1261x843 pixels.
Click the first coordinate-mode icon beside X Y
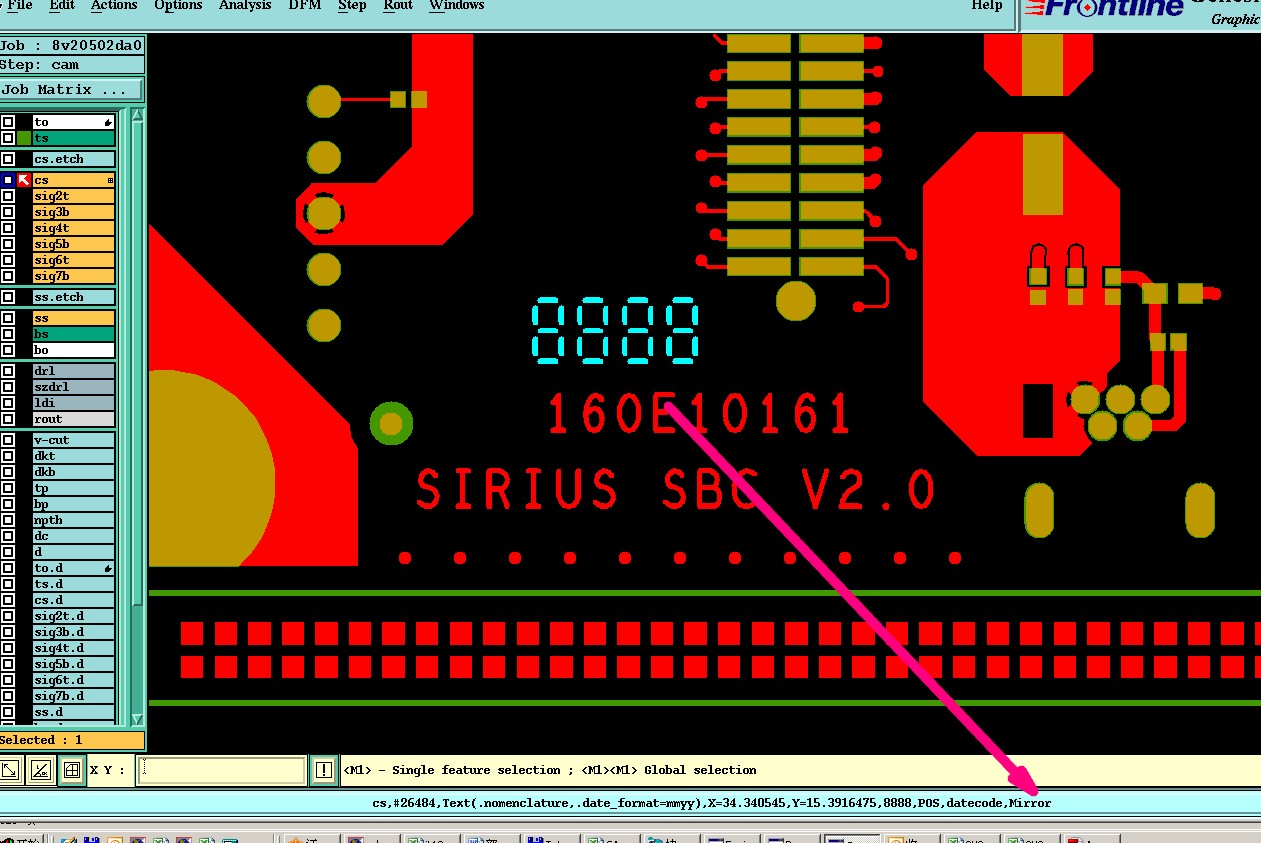click(9, 770)
